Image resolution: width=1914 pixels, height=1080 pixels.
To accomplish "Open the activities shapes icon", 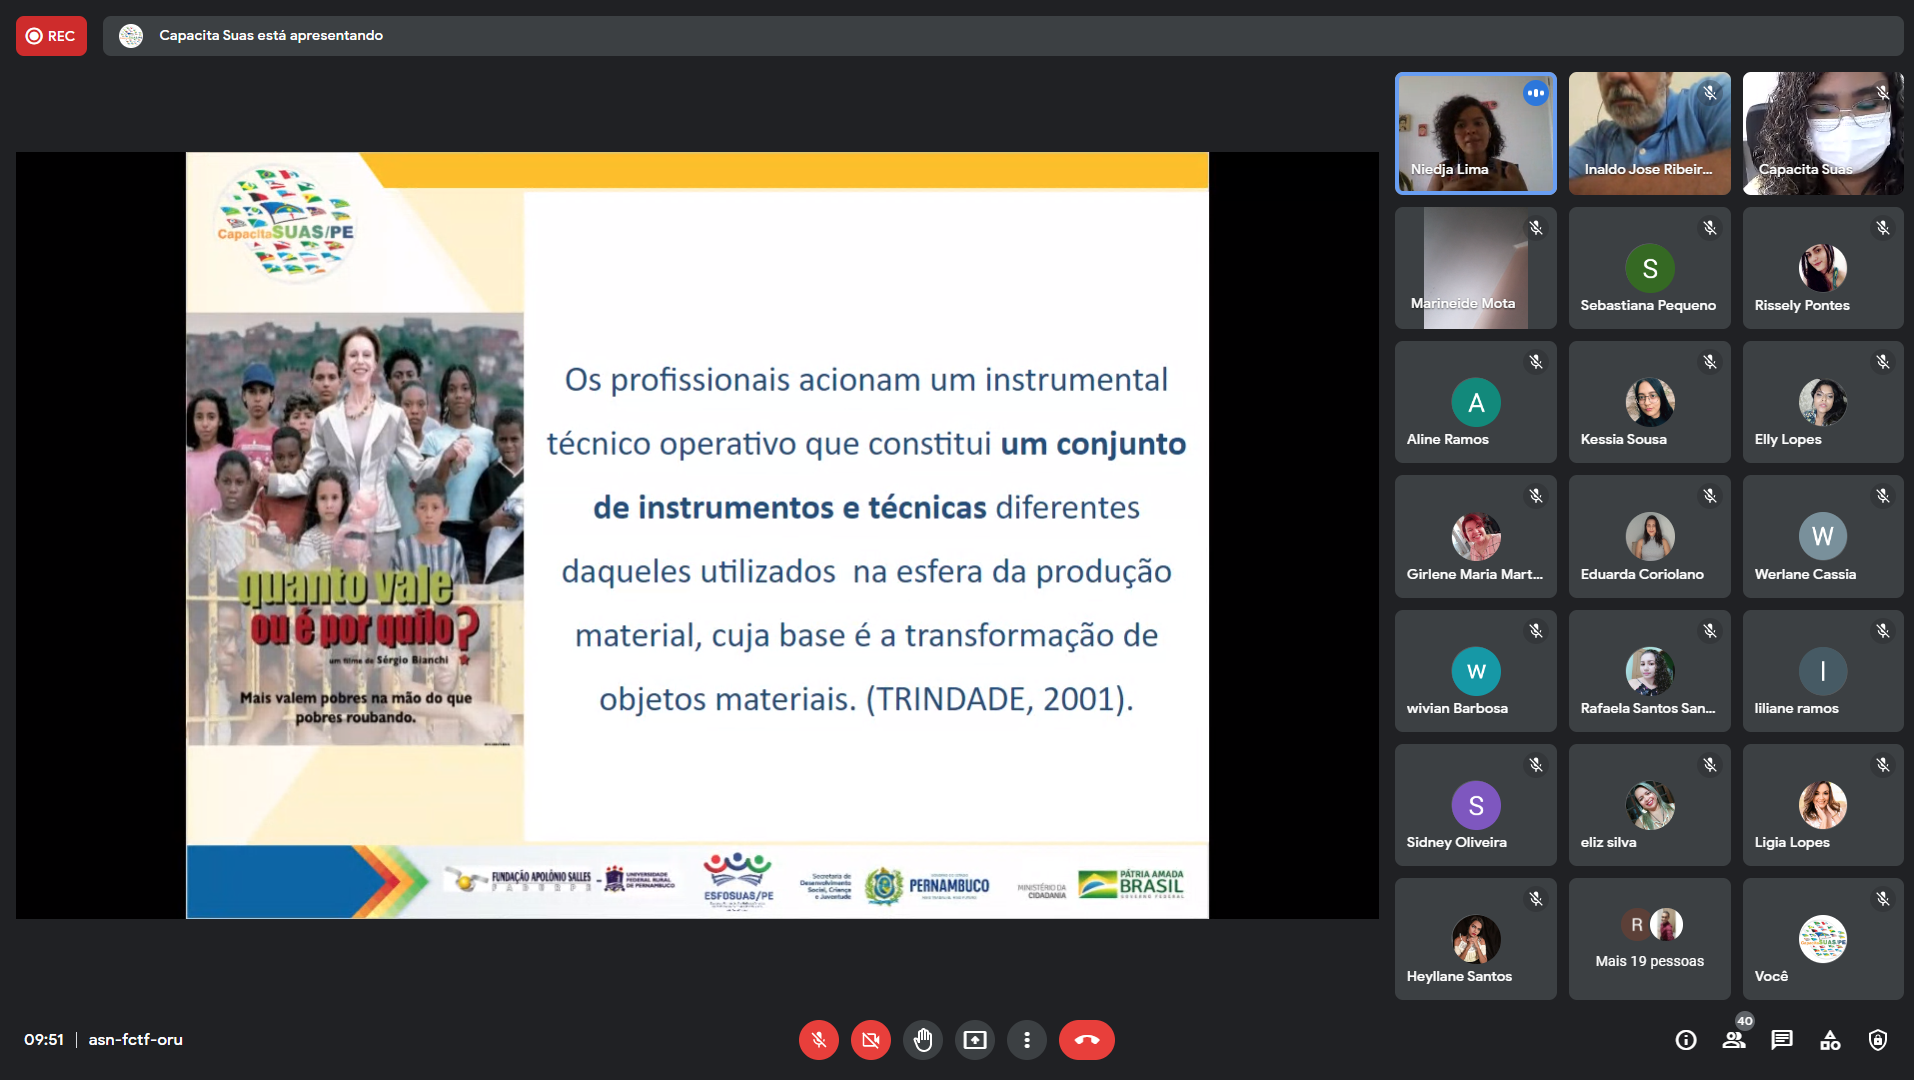I will pyautogui.click(x=1830, y=1040).
